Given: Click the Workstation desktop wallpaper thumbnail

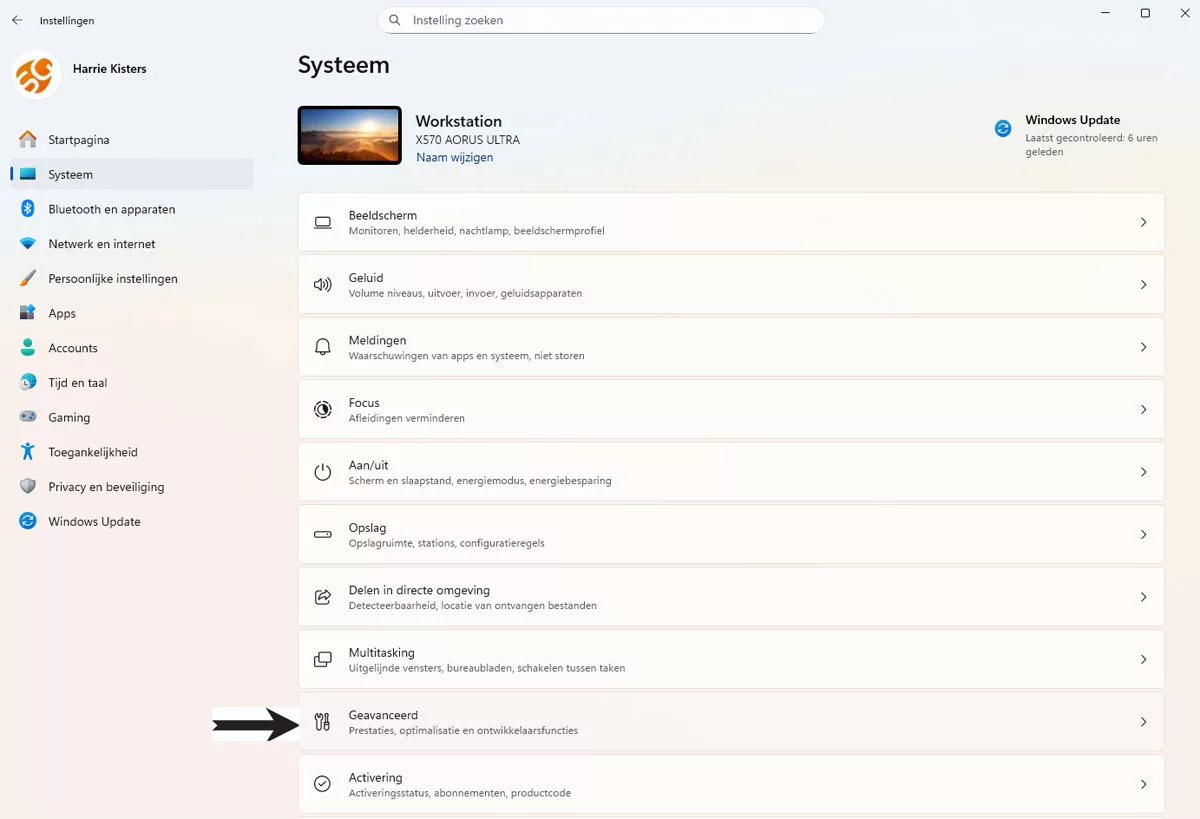Looking at the screenshot, I should [350, 135].
